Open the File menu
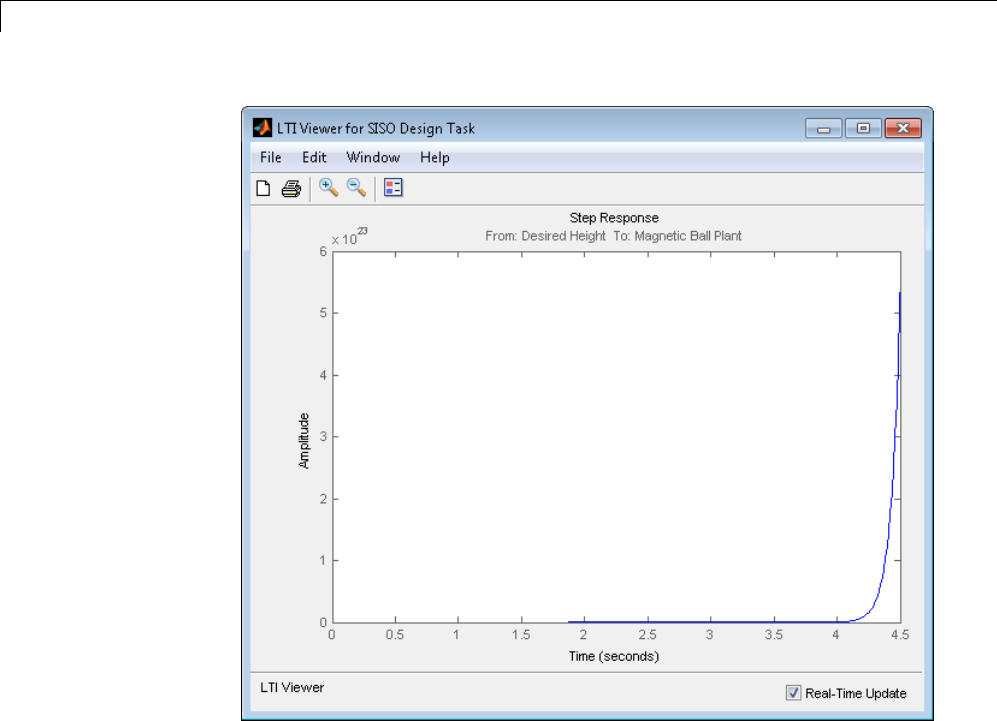Image resolution: width=997 pixels, height=721 pixels. 271,157
